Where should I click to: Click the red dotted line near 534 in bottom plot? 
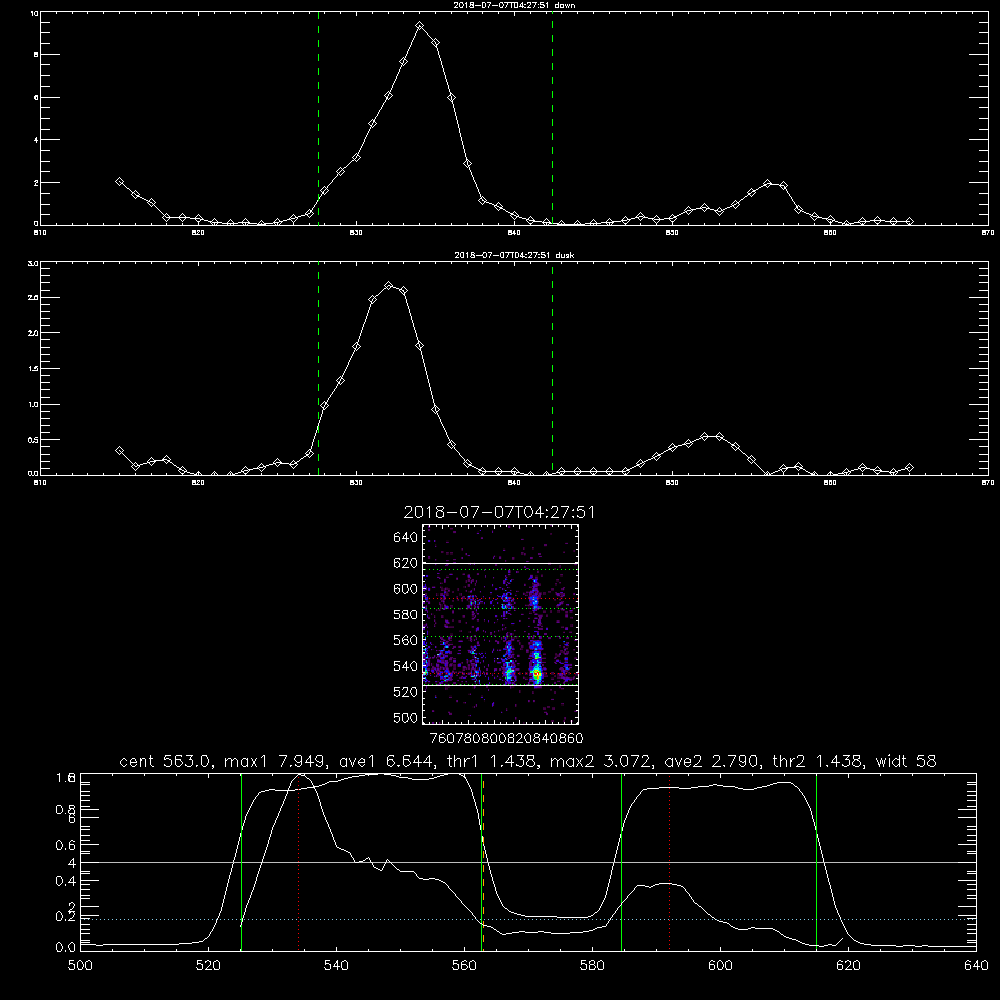[298, 861]
